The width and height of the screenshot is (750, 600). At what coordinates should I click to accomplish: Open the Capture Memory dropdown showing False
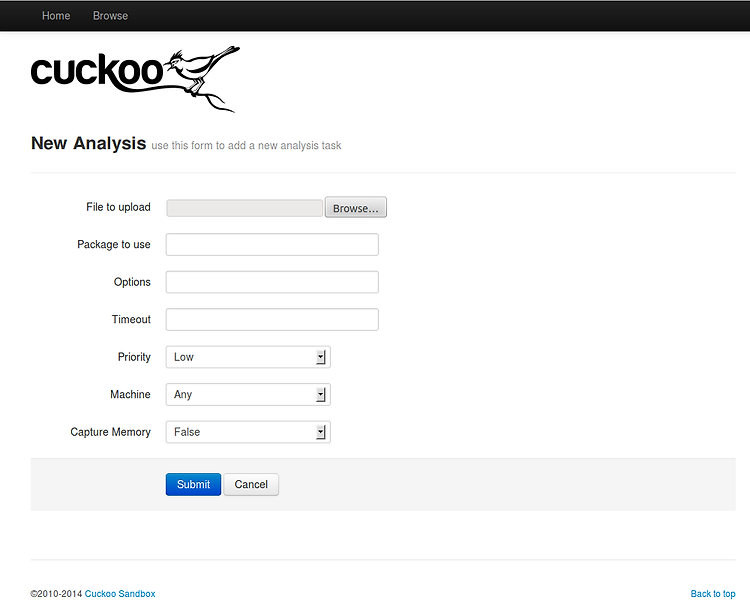(248, 432)
